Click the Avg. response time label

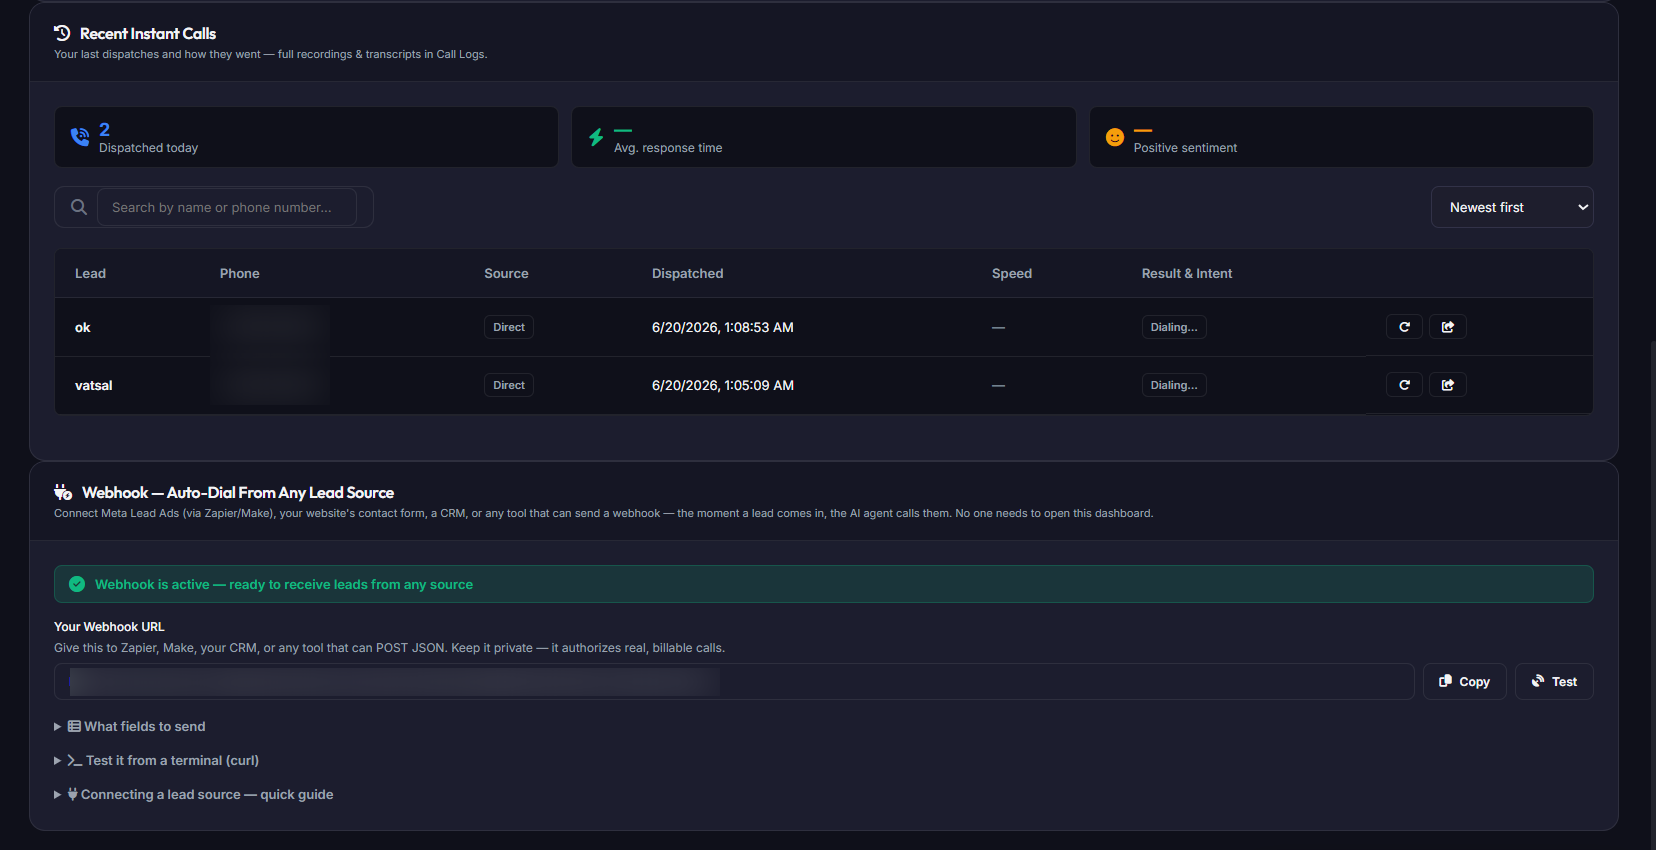(x=668, y=147)
